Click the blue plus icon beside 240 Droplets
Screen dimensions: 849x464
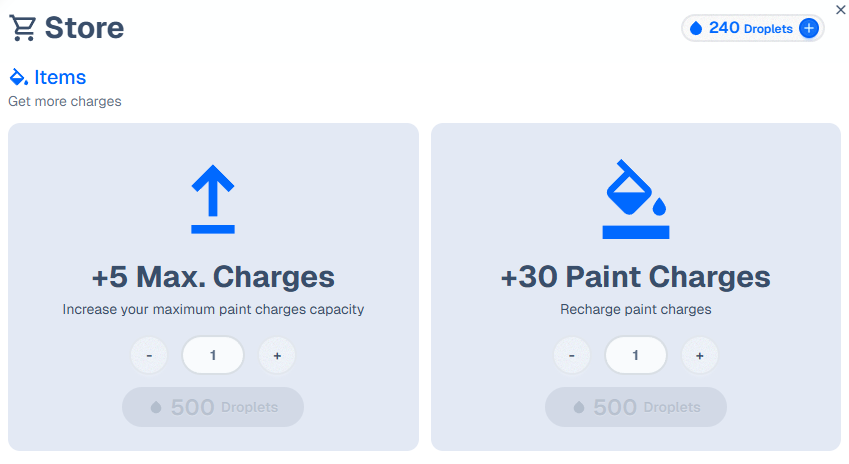coord(809,28)
